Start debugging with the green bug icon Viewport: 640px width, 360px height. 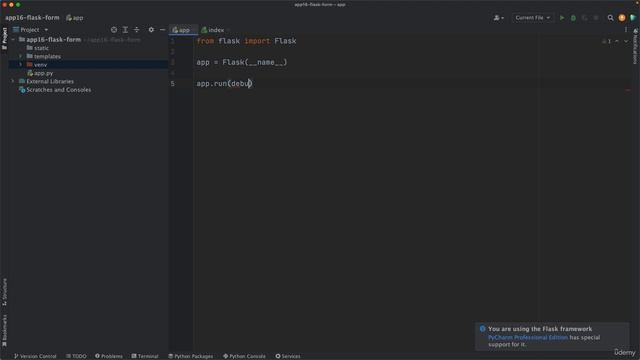pyautogui.click(x=573, y=18)
